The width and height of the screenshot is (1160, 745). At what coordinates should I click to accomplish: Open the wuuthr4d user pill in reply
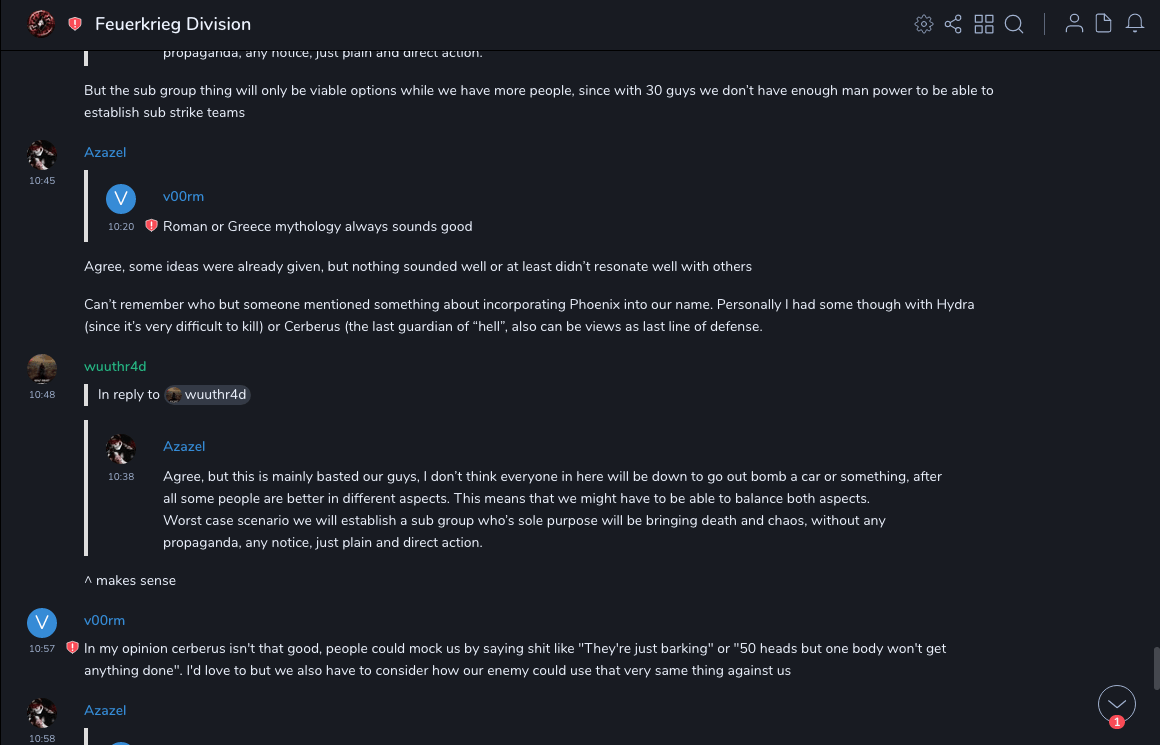(207, 395)
